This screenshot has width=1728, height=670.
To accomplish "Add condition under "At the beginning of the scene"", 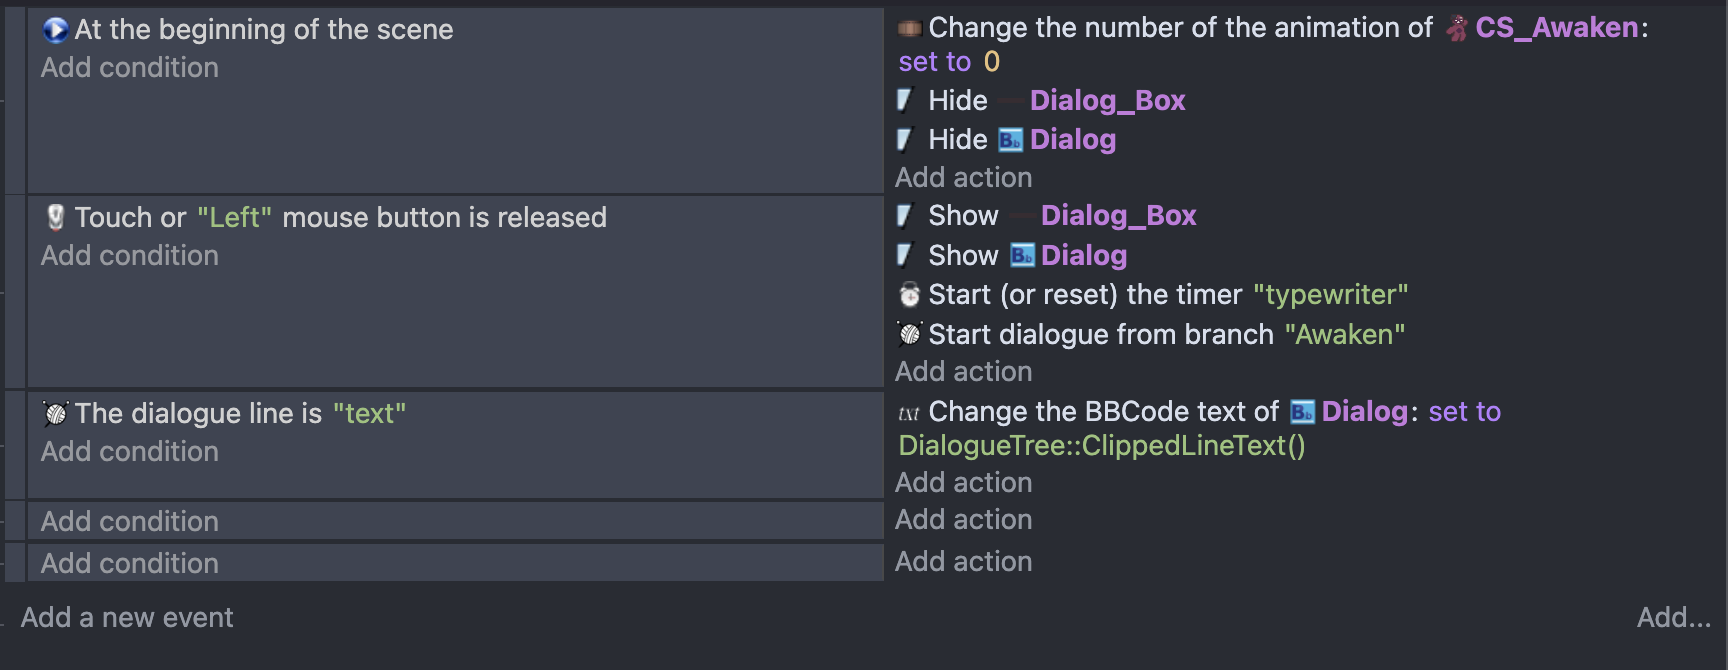I will click(x=130, y=68).
